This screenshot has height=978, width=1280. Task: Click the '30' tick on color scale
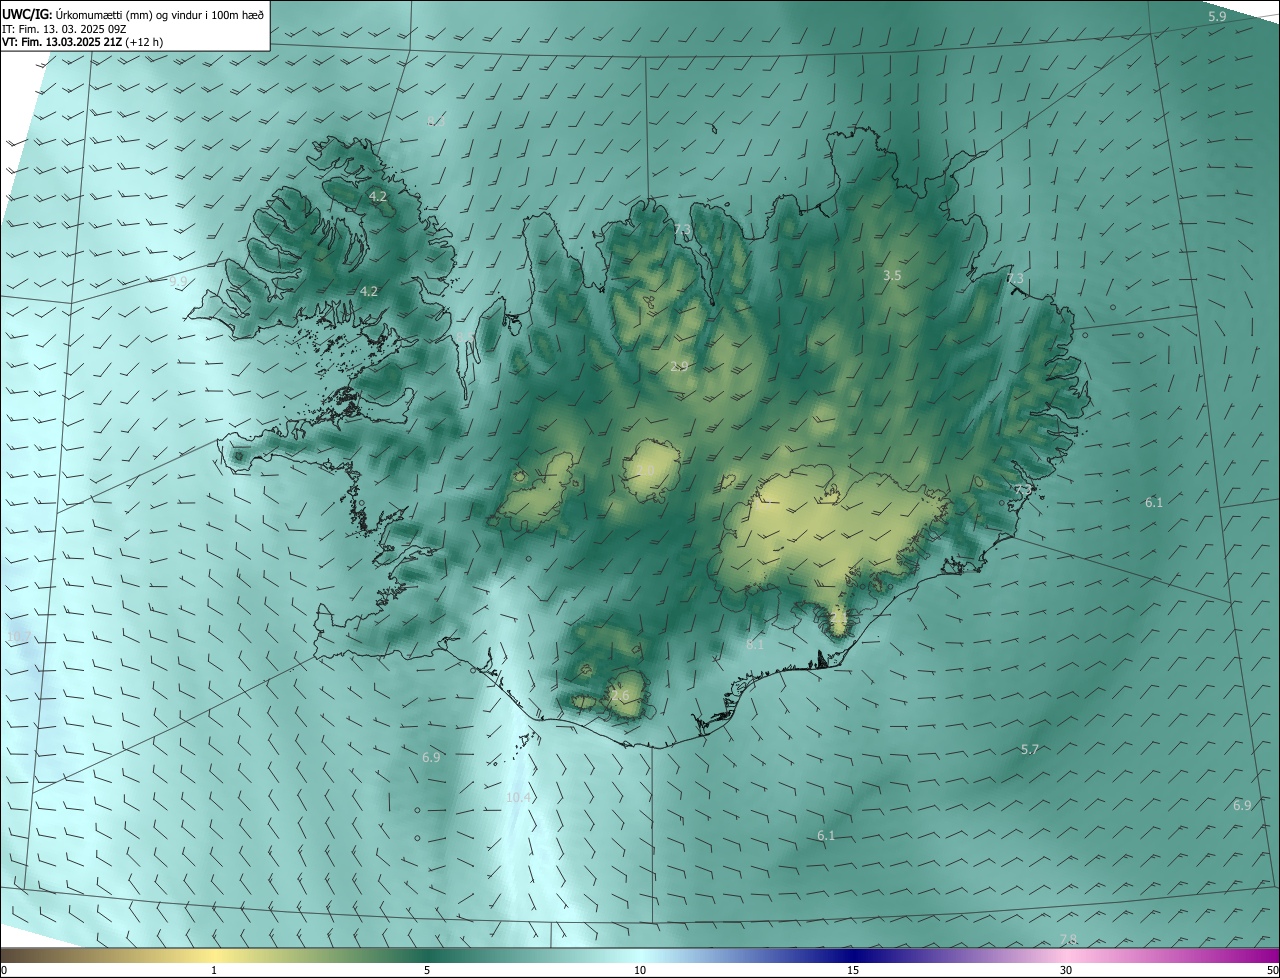pyautogui.click(x=1066, y=970)
